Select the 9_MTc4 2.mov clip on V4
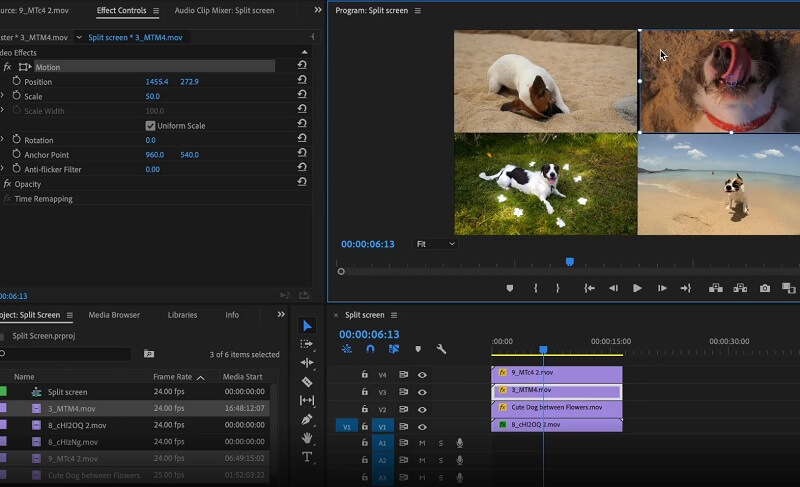This screenshot has width=800, height=487. 557,373
